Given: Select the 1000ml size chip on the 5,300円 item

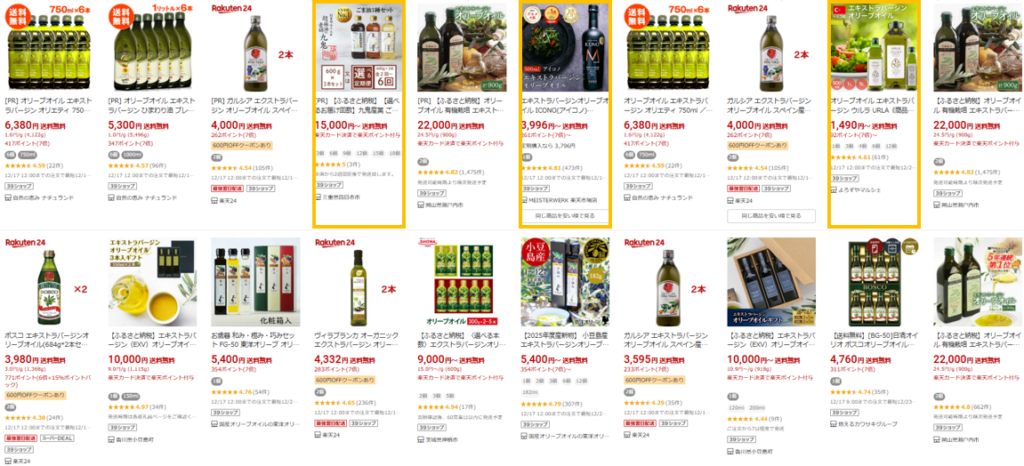Looking at the screenshot, I should tap(133, 155).
